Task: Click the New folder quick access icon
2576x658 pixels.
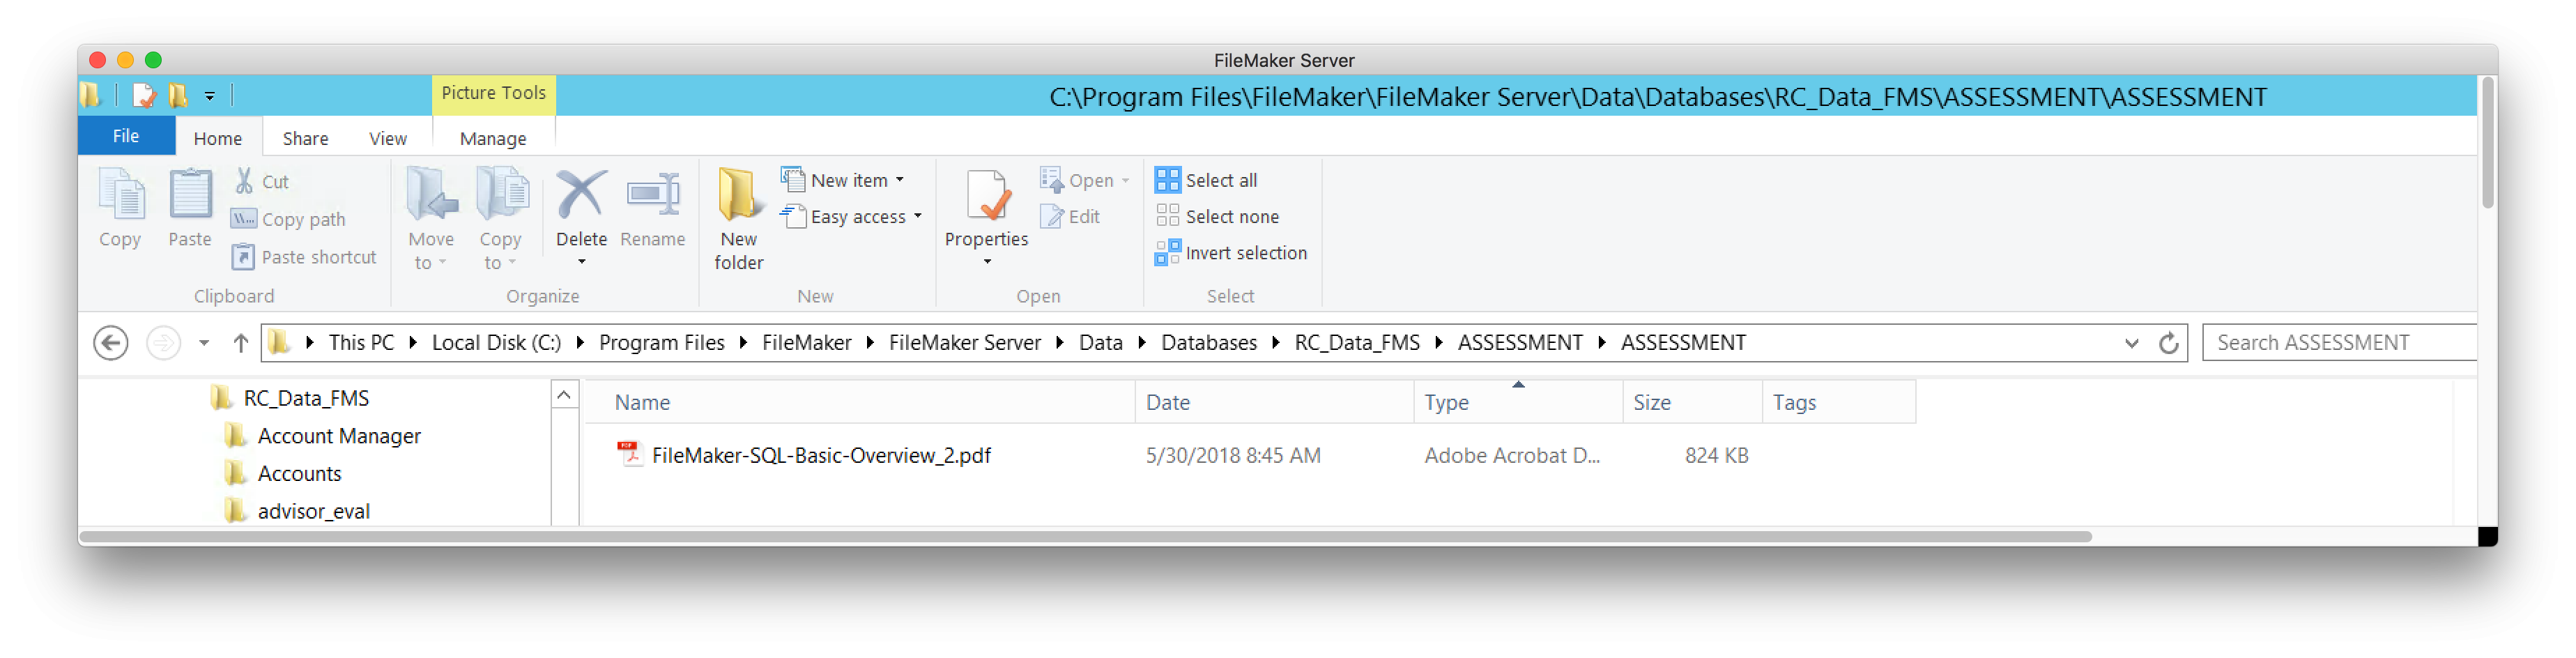Action: pos(178,96)
